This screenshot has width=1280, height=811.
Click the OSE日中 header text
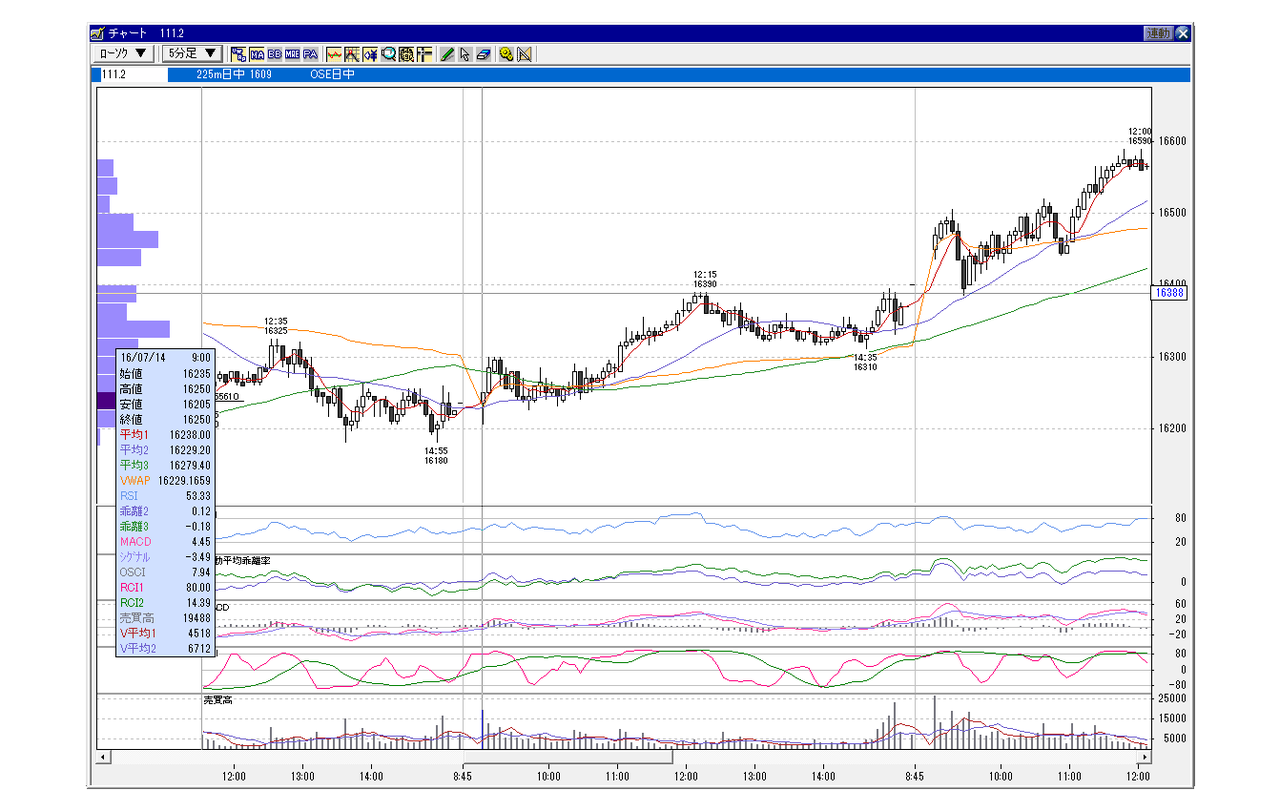[333, 74]
